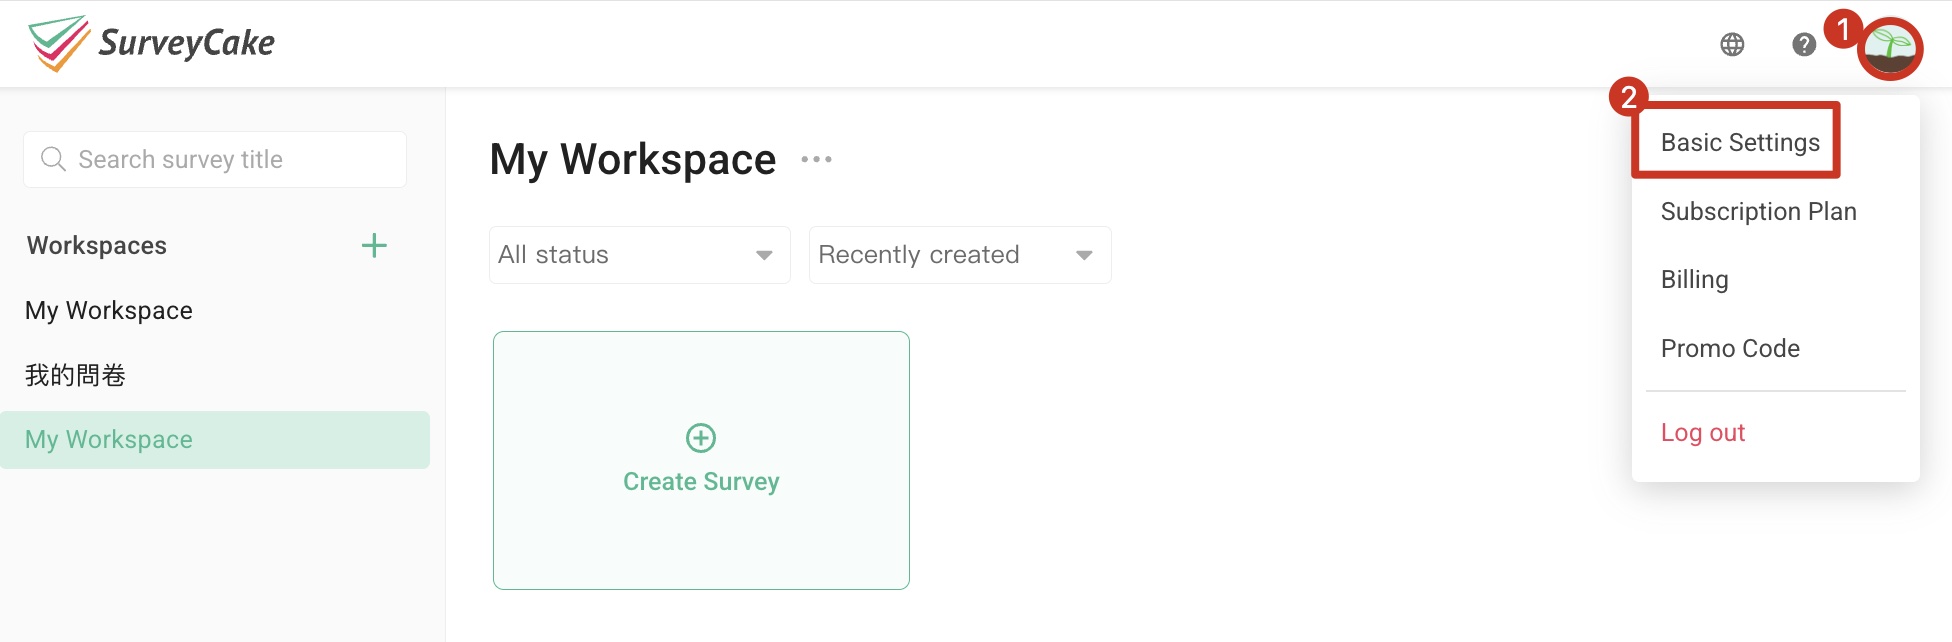Screen dimensions: 1952x642
Task: Click Create Survey
Action: (x=700, y=481)
